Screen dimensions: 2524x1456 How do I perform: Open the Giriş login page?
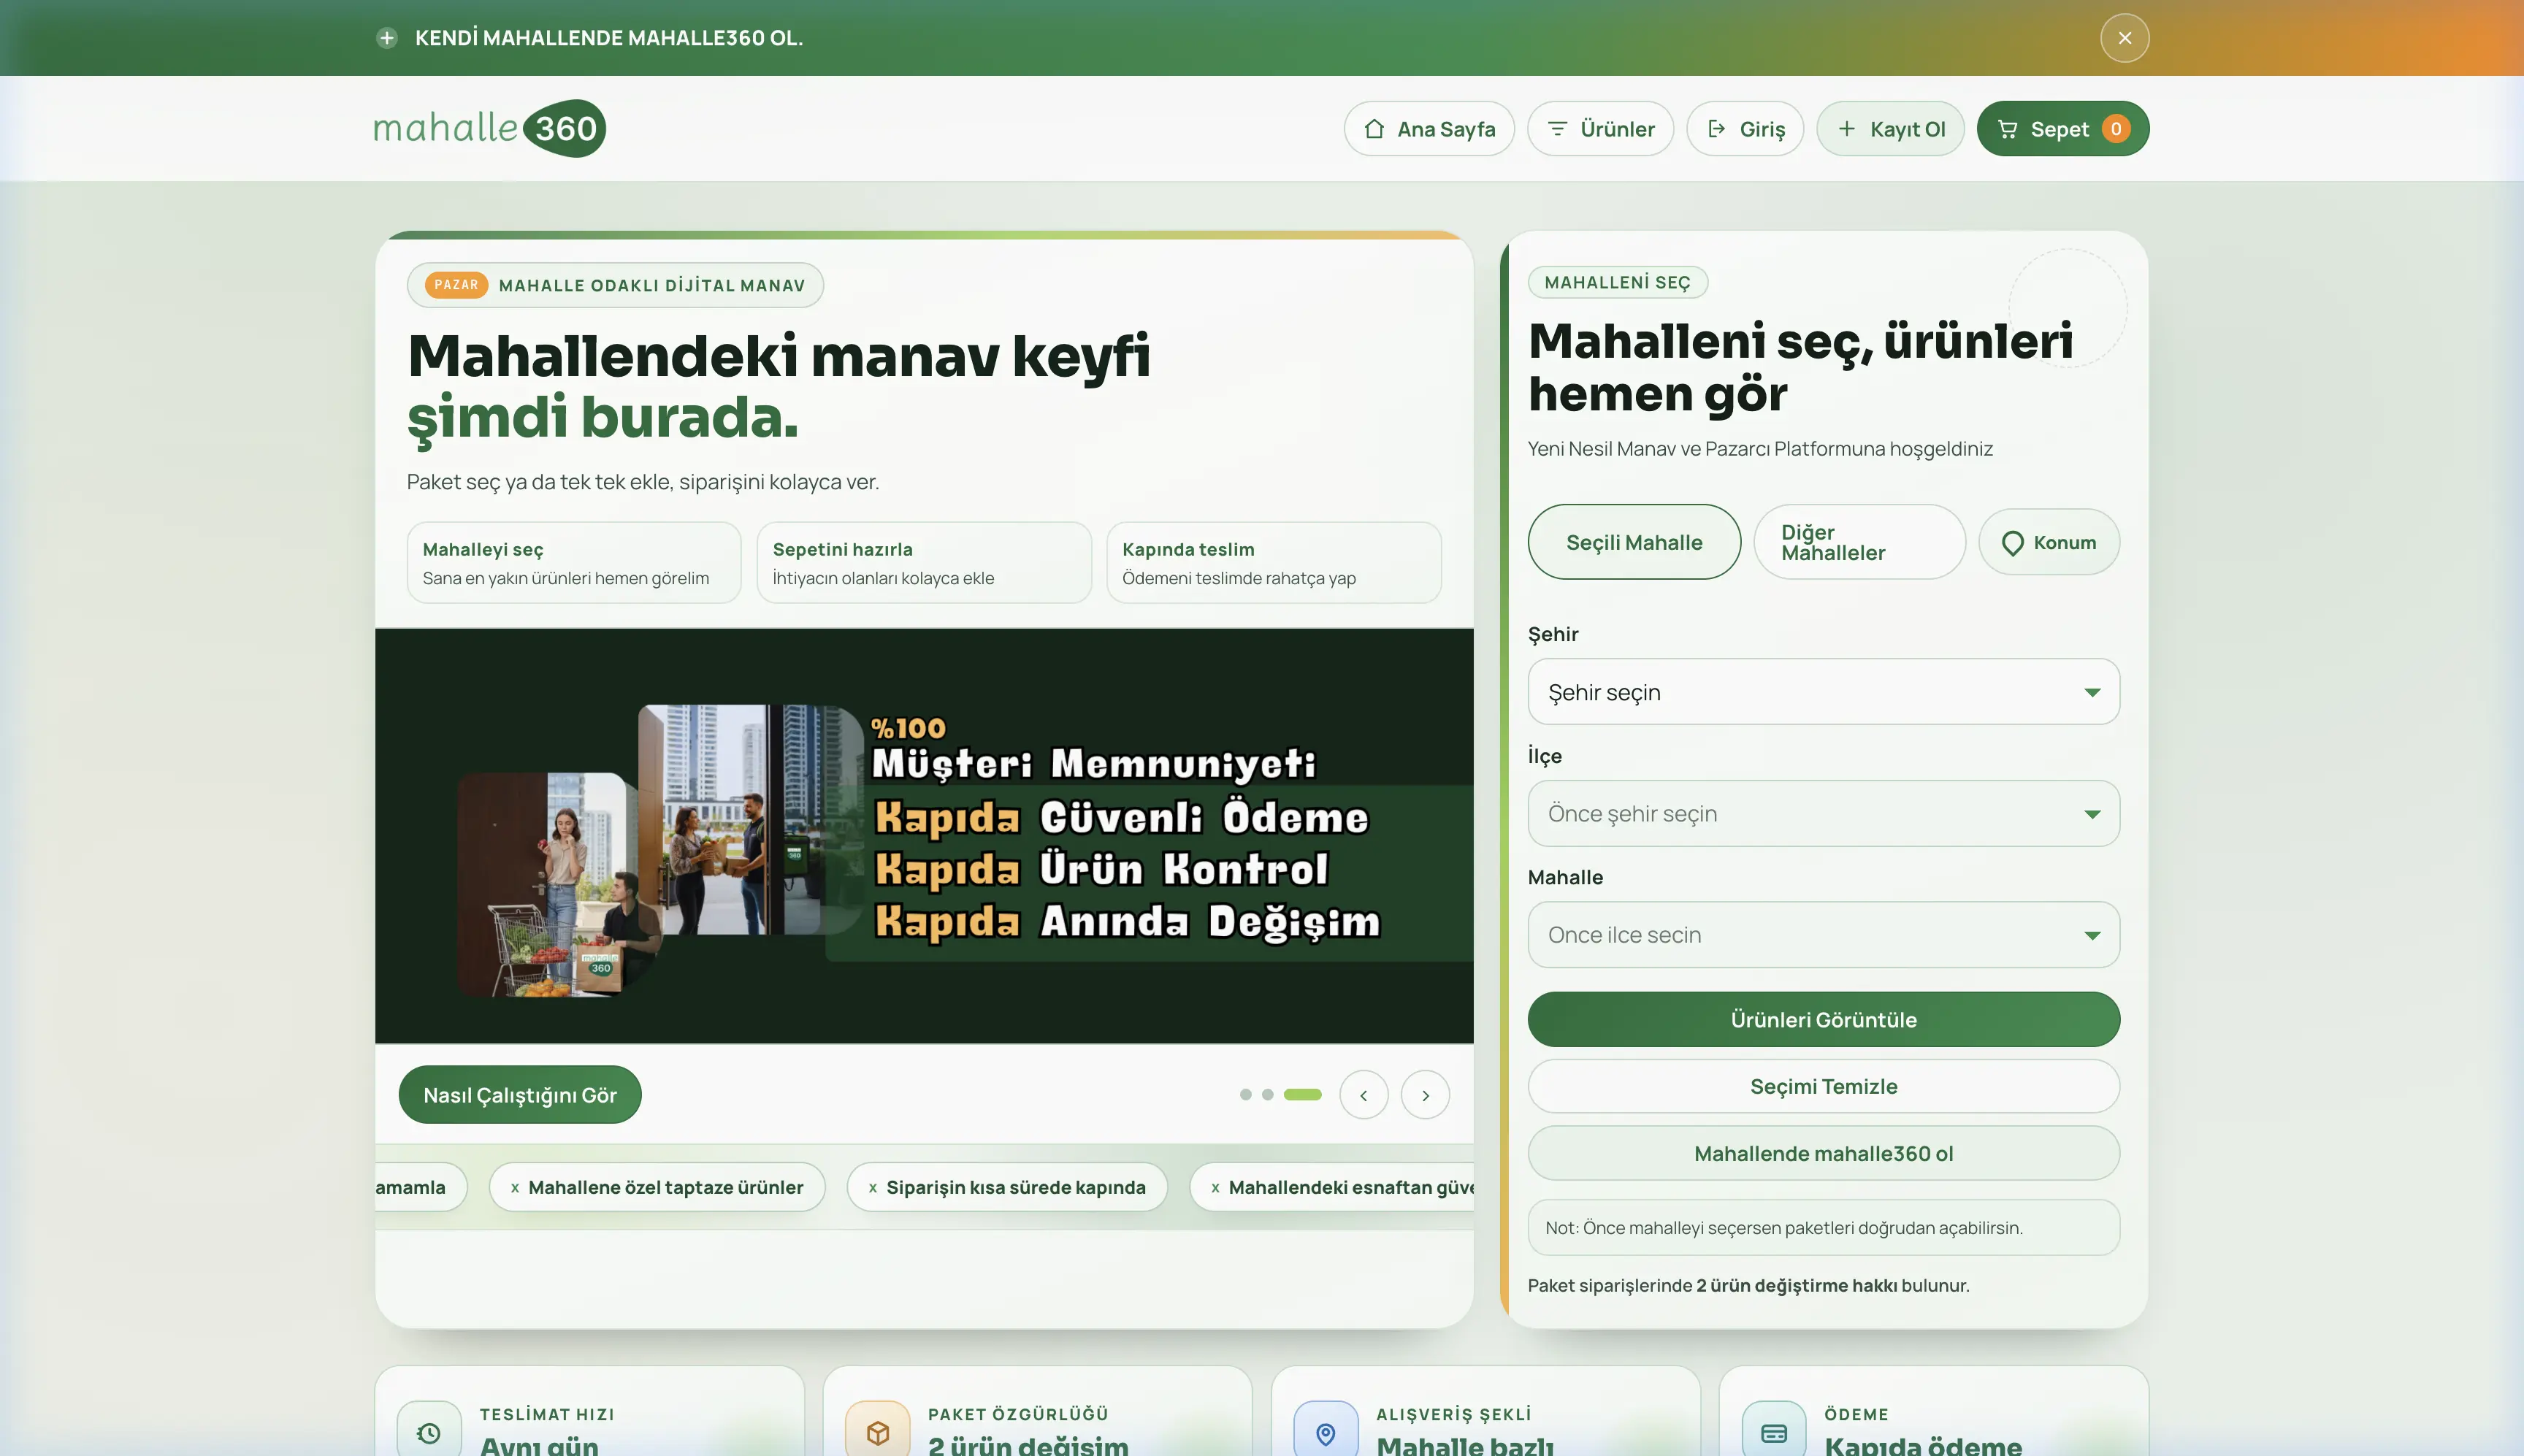[x=1745, y=129]
